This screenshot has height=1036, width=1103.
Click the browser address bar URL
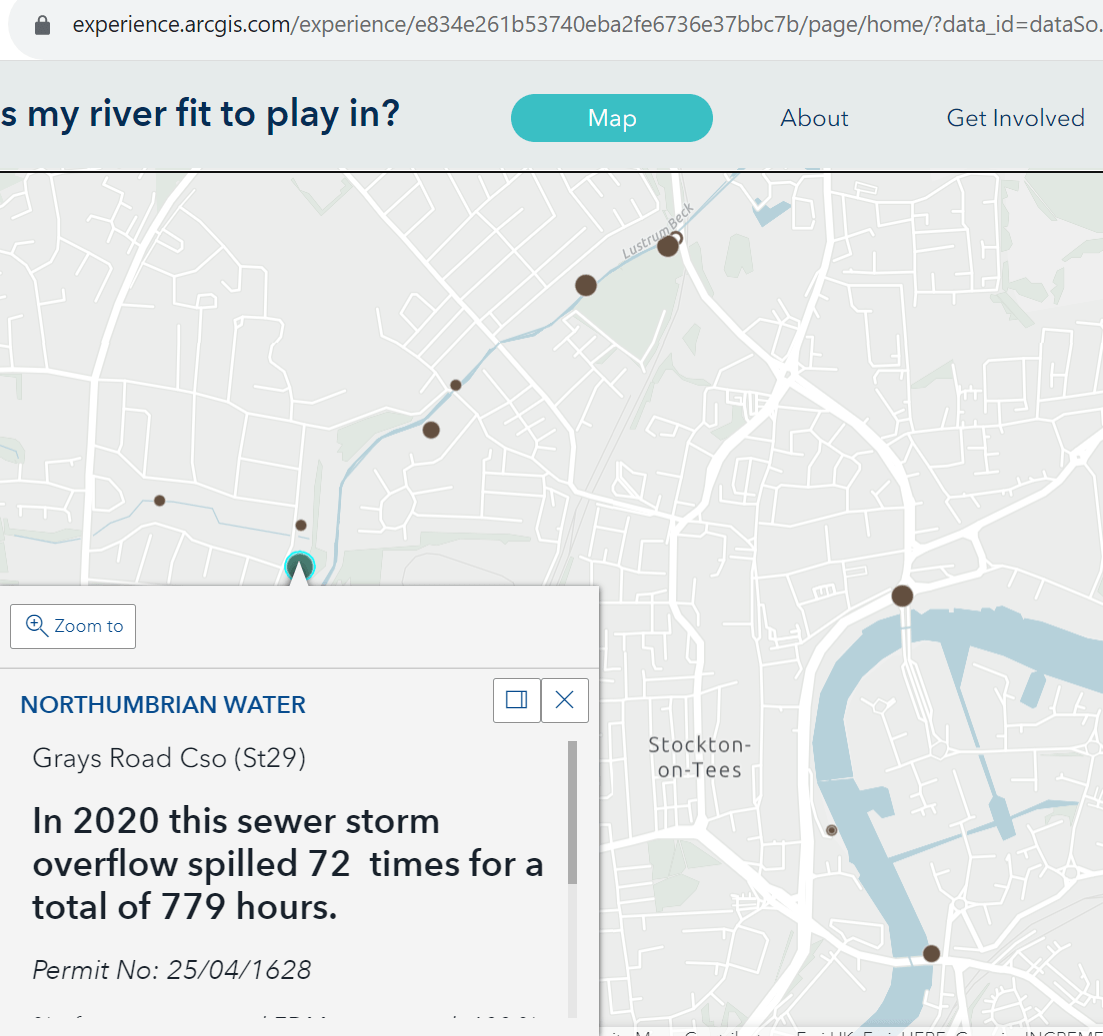point(587,25)
